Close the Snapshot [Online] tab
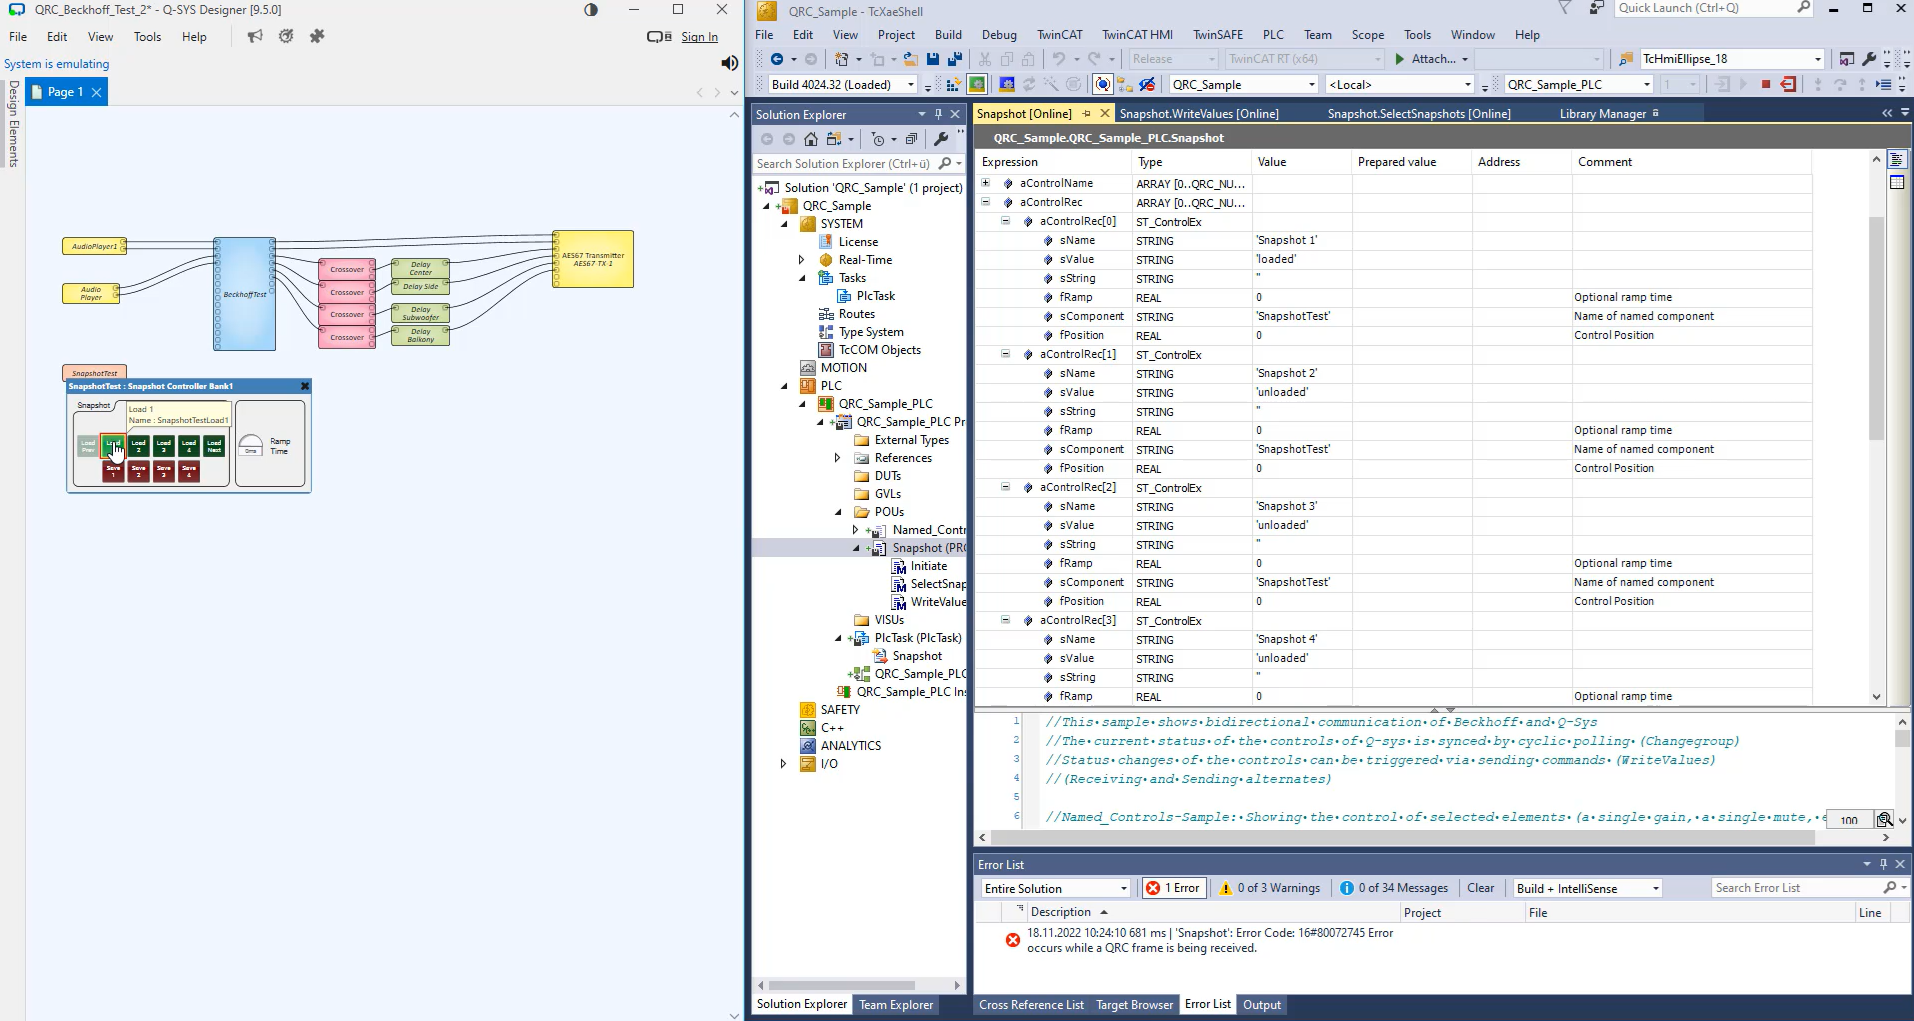 pyautogui.click(x=1105, y=114)
